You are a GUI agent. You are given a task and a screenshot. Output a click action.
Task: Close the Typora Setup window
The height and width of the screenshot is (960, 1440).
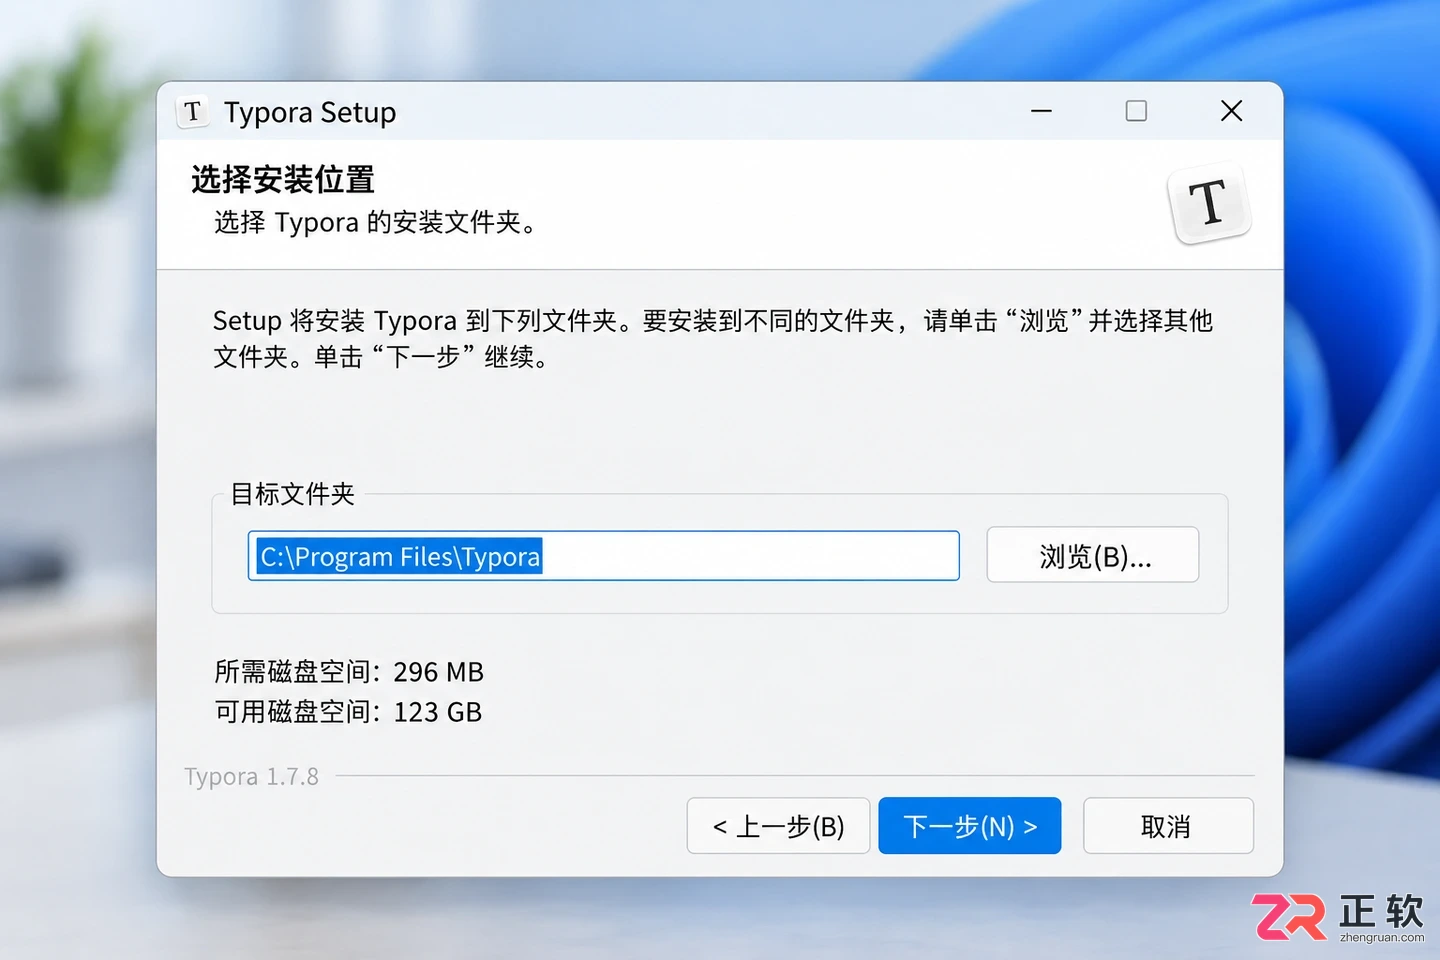(1232, 111)
